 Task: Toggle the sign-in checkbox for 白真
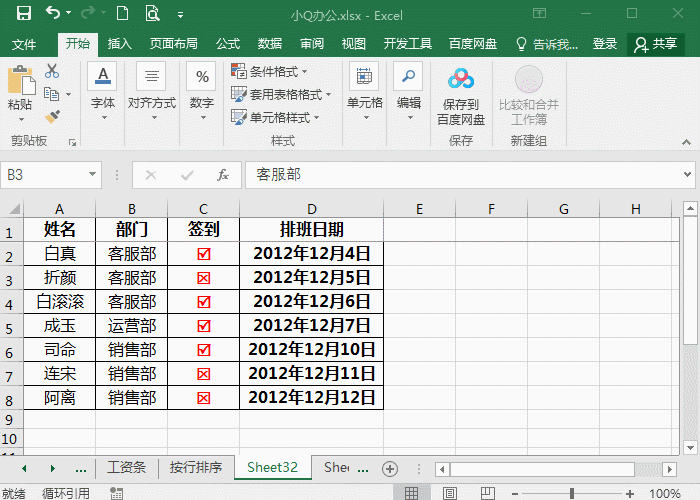click(x=204, y=254)
